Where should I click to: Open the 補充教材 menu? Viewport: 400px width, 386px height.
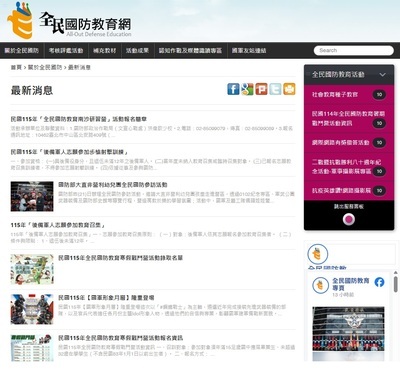click(x=105, y=51)
